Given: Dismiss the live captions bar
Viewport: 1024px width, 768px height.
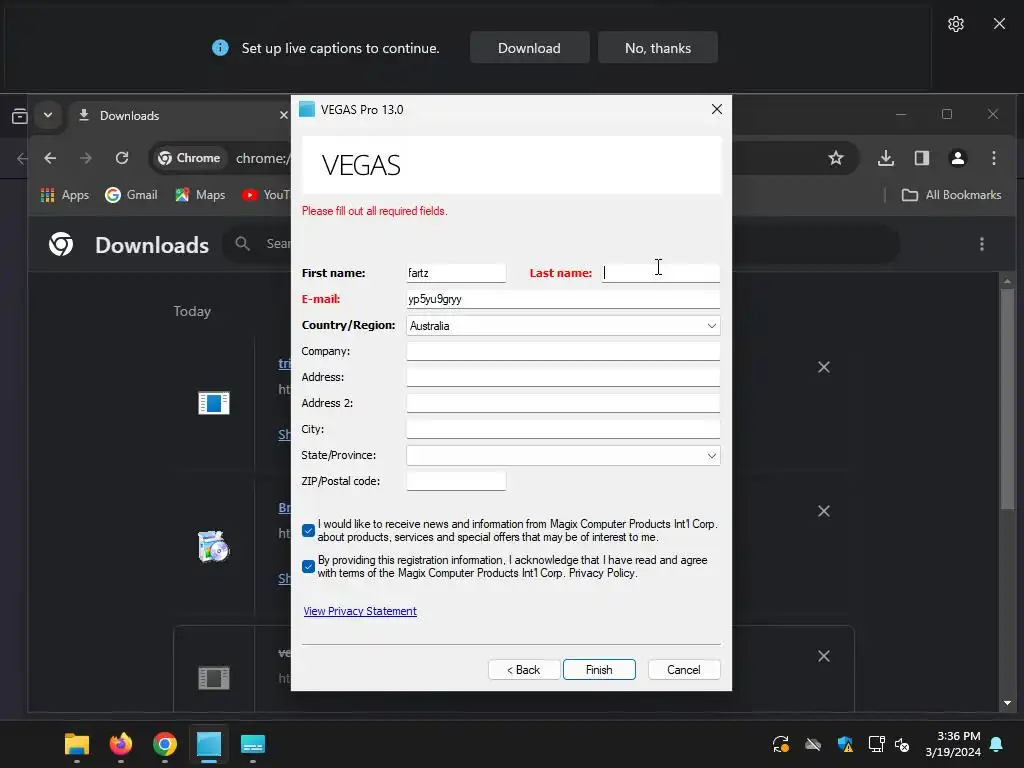Looking at the screenshot, I should click(x=999, y=24).
